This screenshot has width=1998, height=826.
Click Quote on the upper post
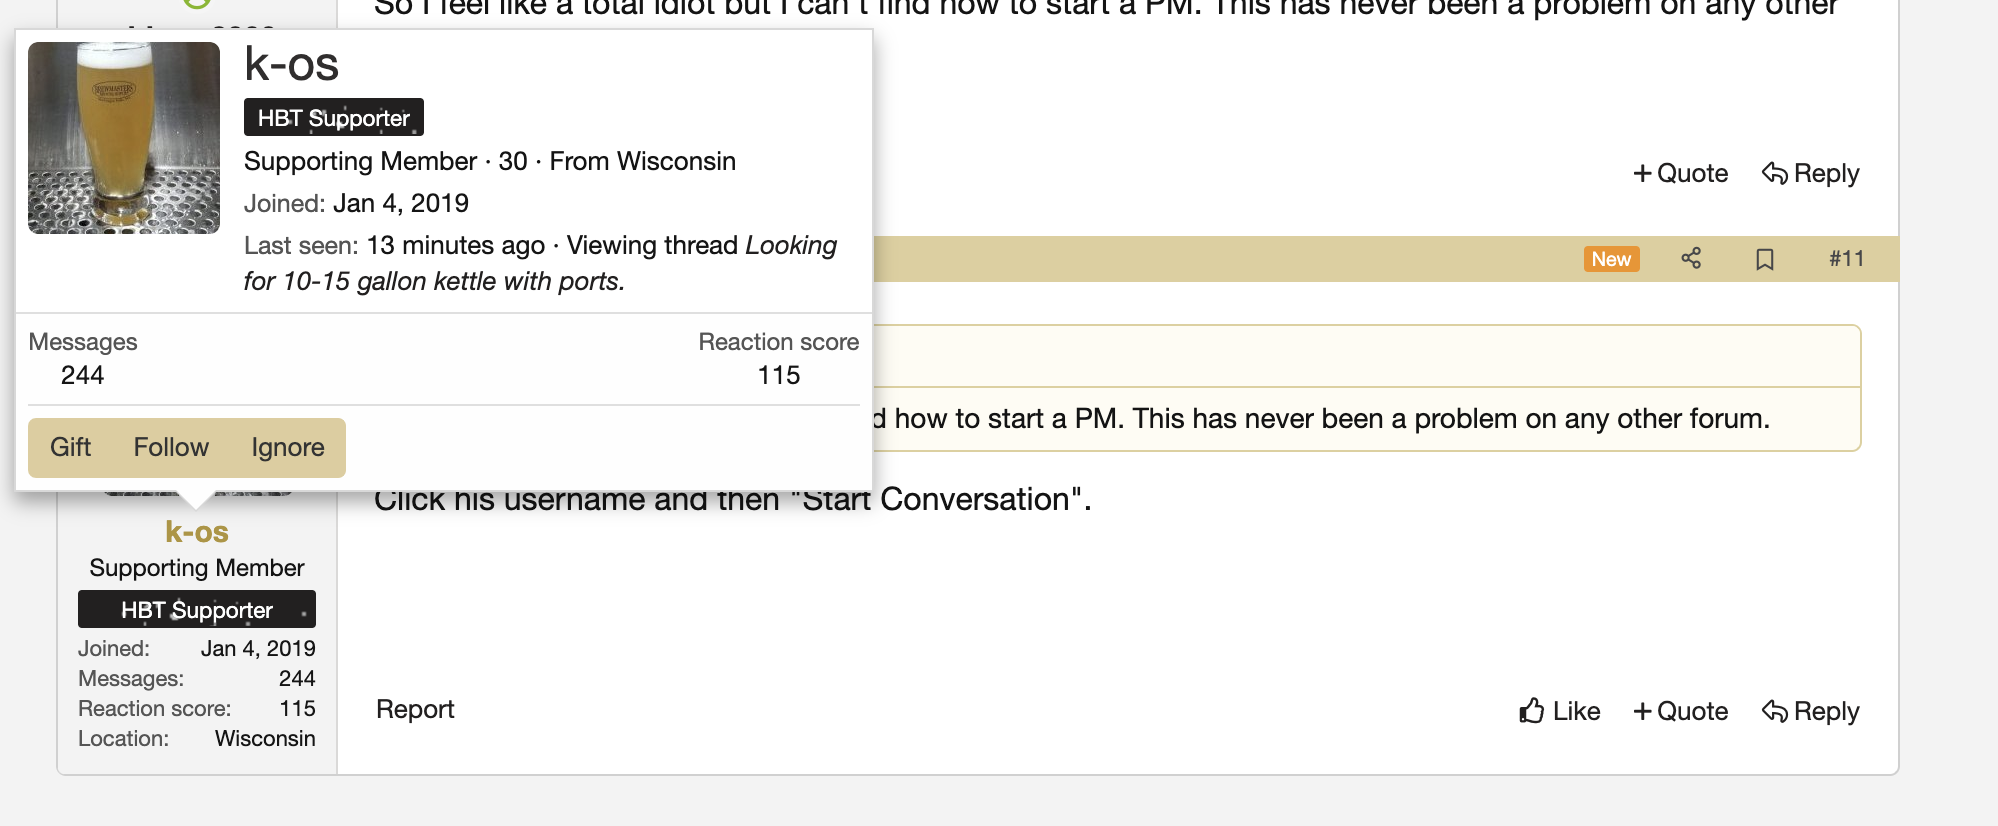point(1680,173)
